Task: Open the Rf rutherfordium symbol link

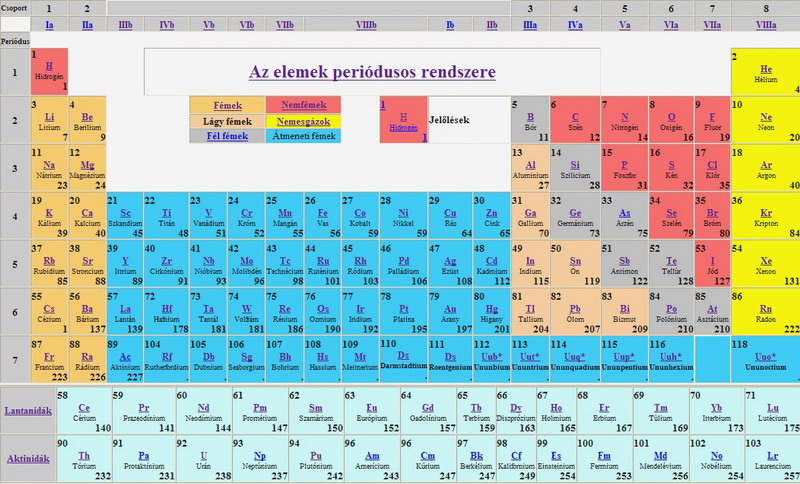Action: click(x=167, y=357)
